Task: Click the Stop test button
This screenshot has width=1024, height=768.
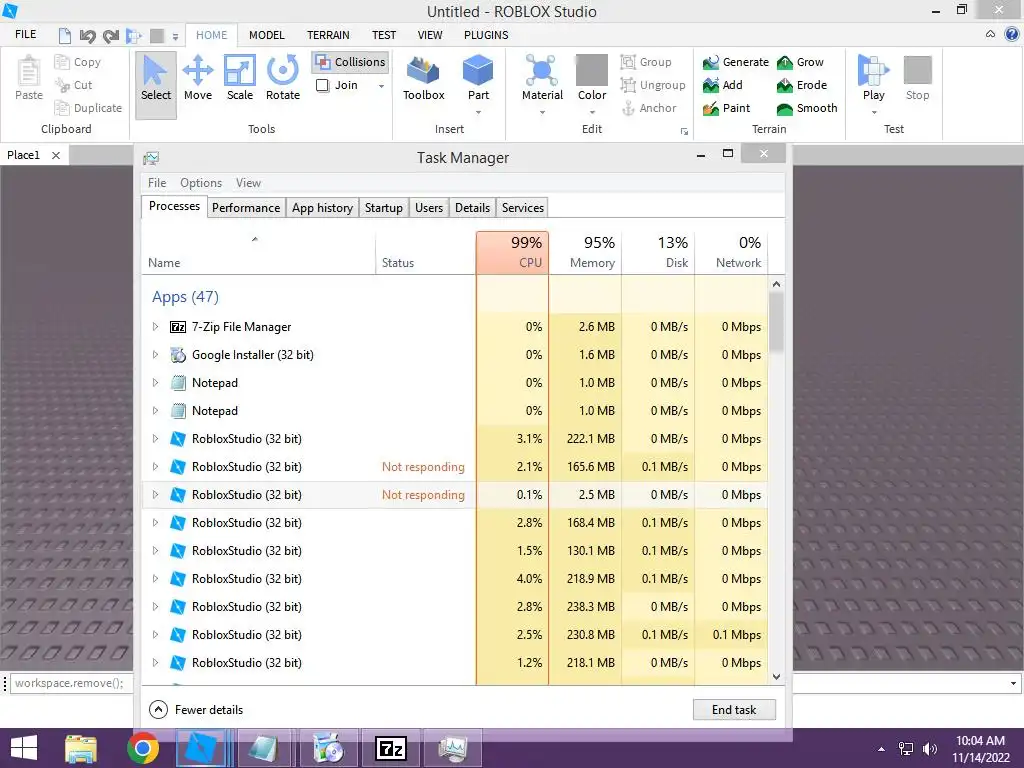Action: point(918,78)
